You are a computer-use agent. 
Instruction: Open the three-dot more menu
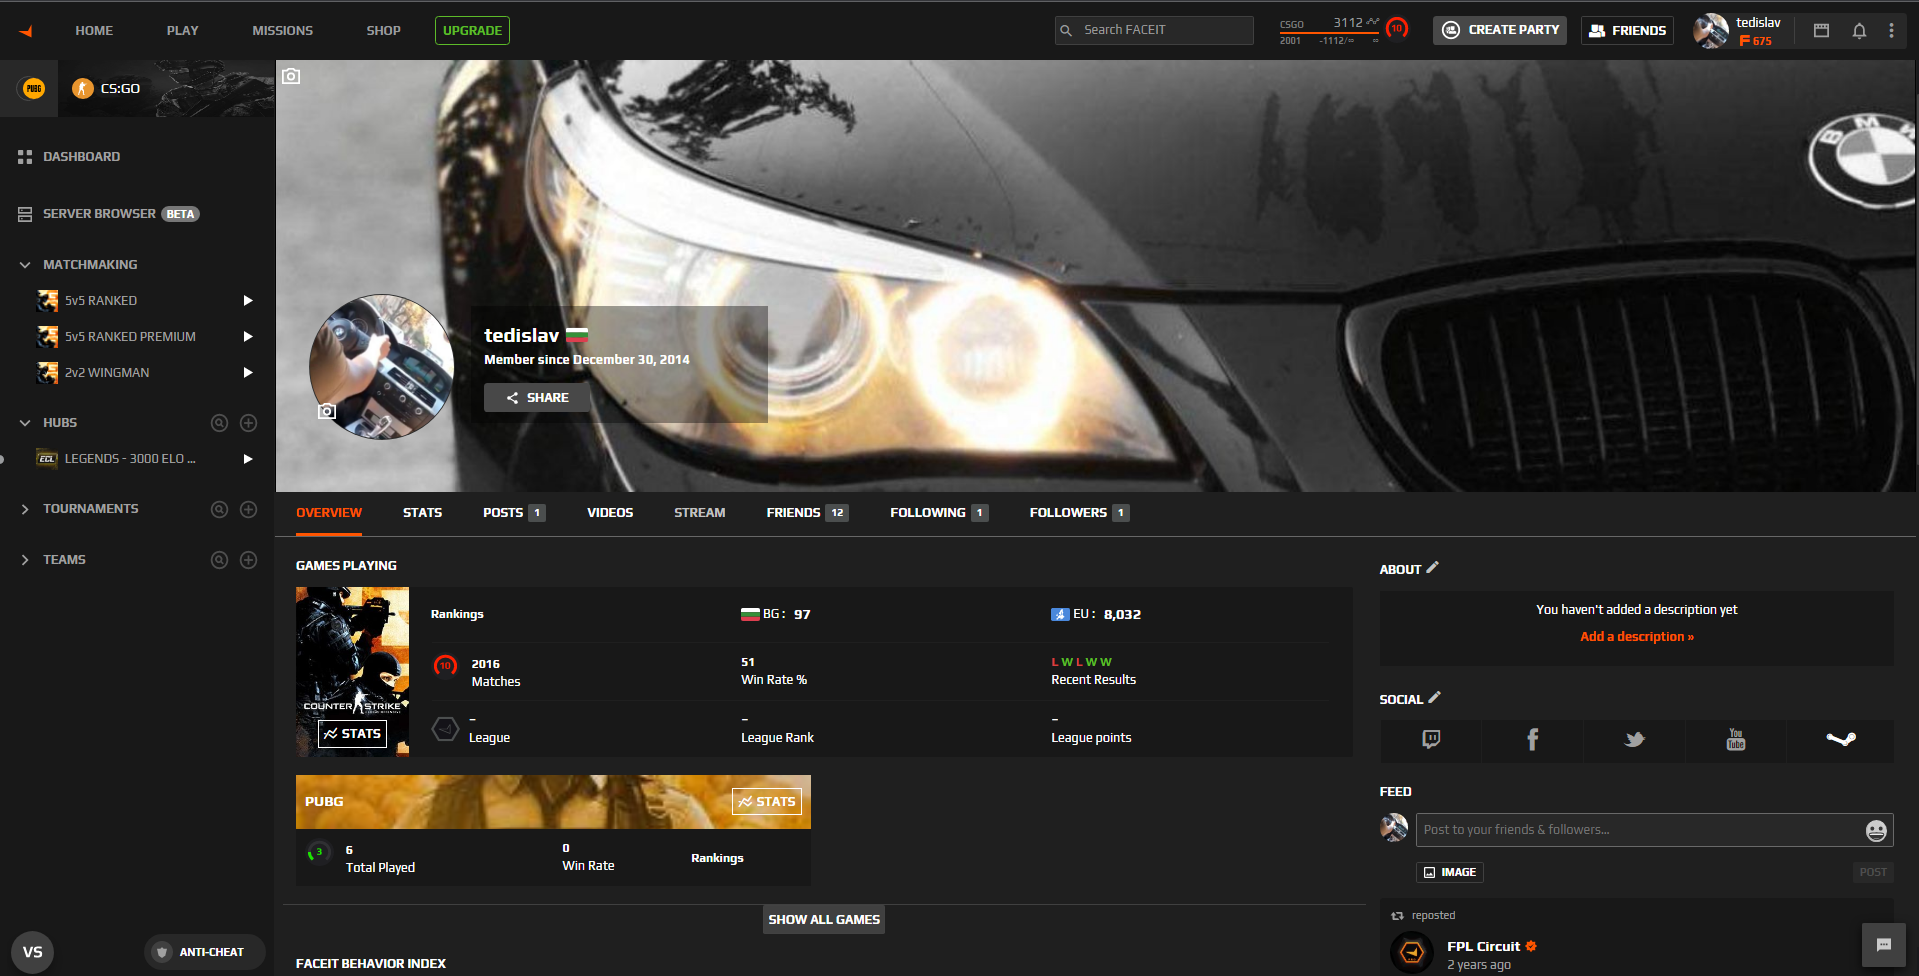coord(1891,31)
